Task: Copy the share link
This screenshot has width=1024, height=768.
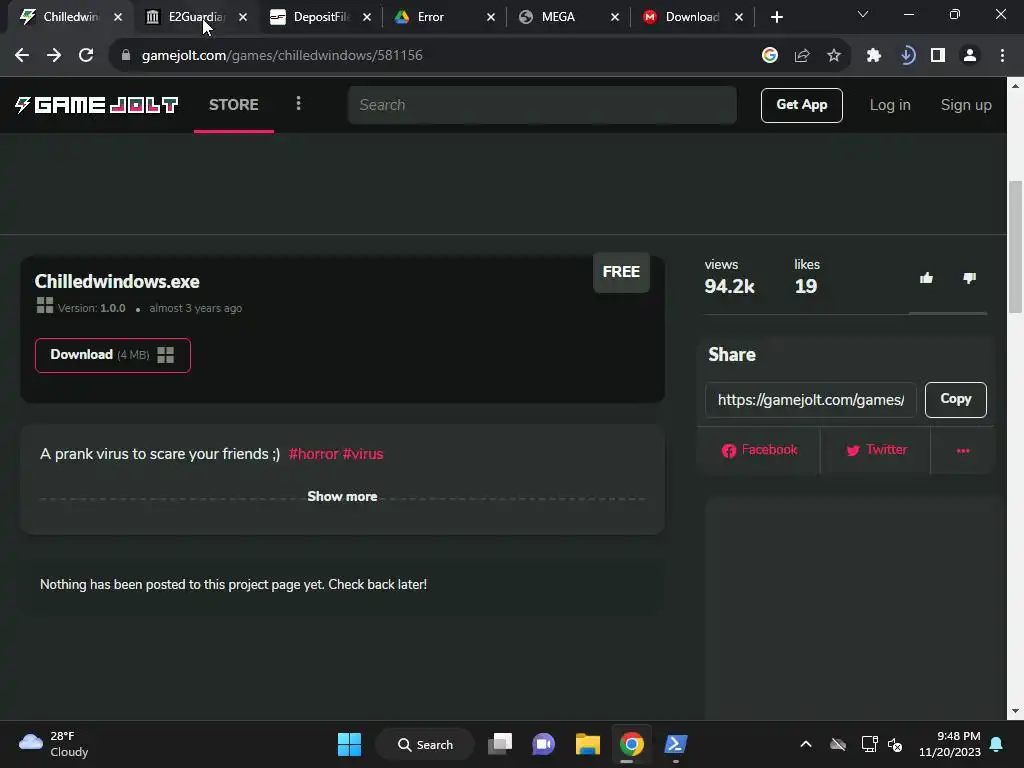Action: coord(955,400)
